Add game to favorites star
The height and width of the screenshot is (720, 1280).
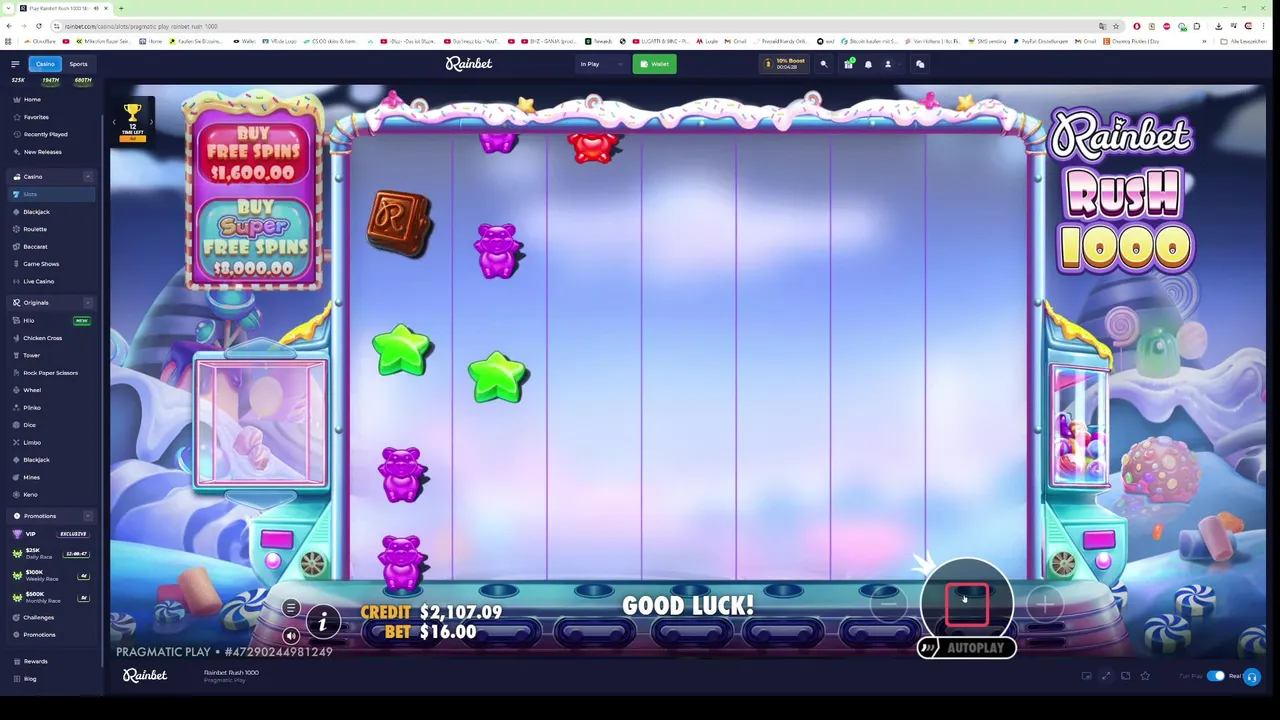[x=1145, y=676]
